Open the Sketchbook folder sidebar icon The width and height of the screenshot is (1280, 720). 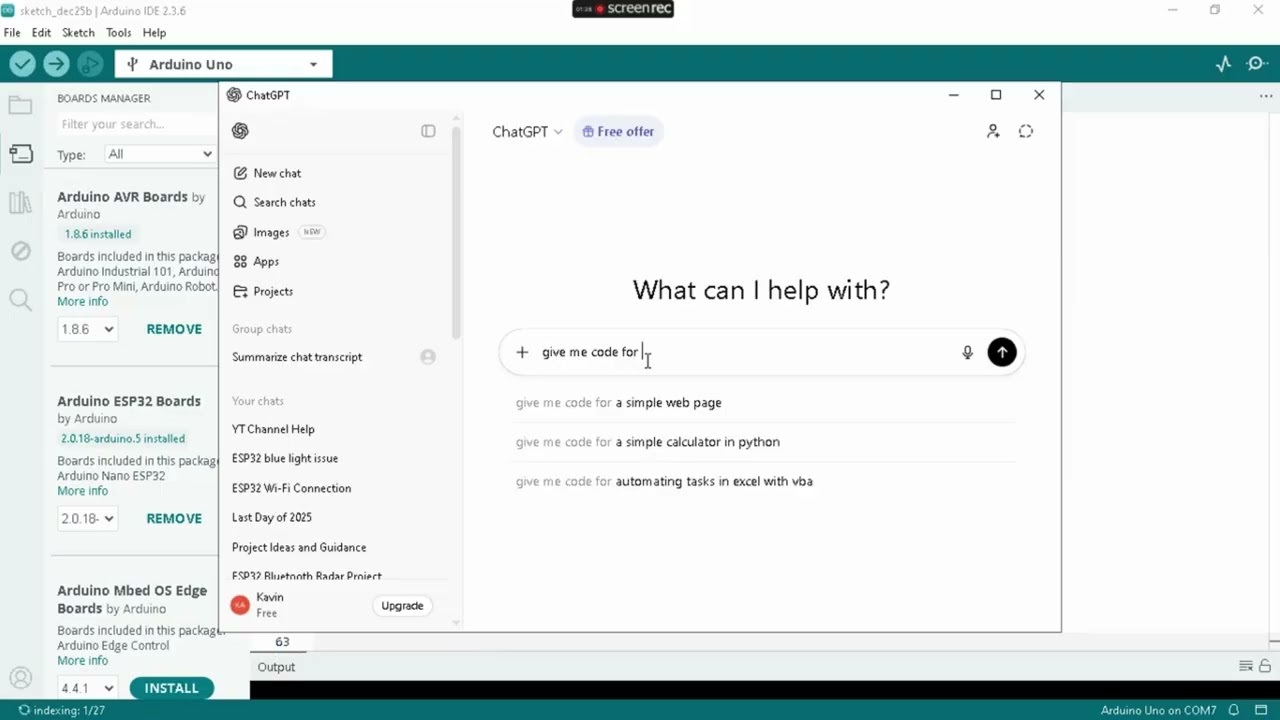click(x=20, y=105)
